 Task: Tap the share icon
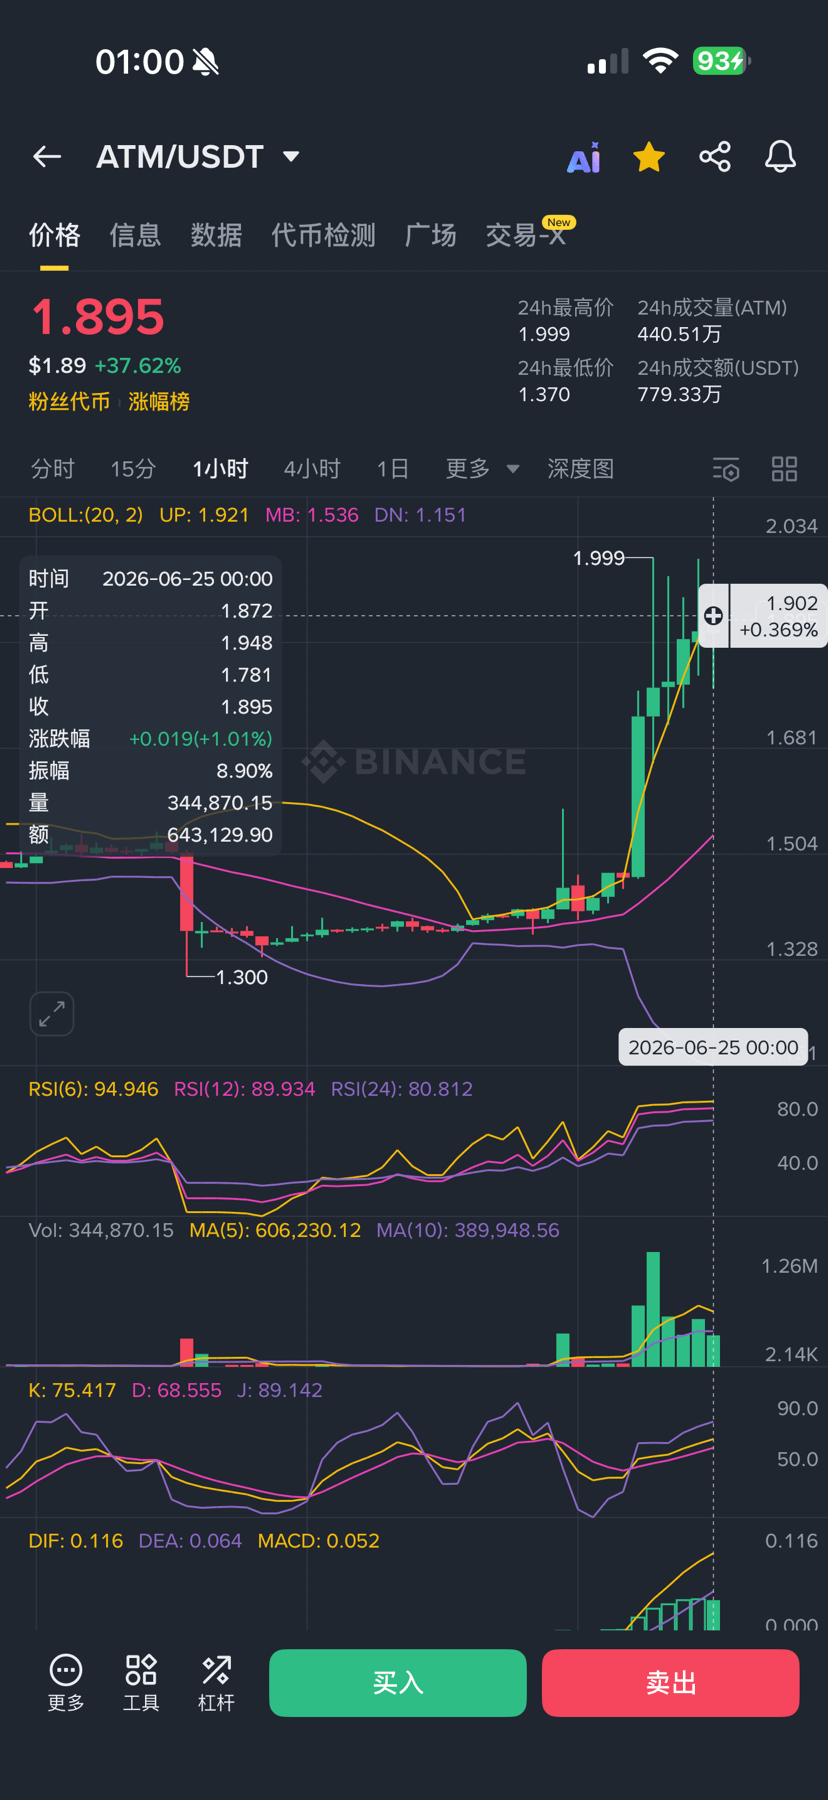(715, 157)
